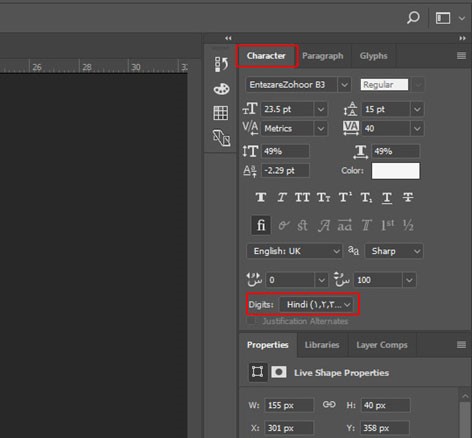Click the font size 23.5 pt field
The height and width of the screenshot is (438, 472).
[x=287, y=109]
